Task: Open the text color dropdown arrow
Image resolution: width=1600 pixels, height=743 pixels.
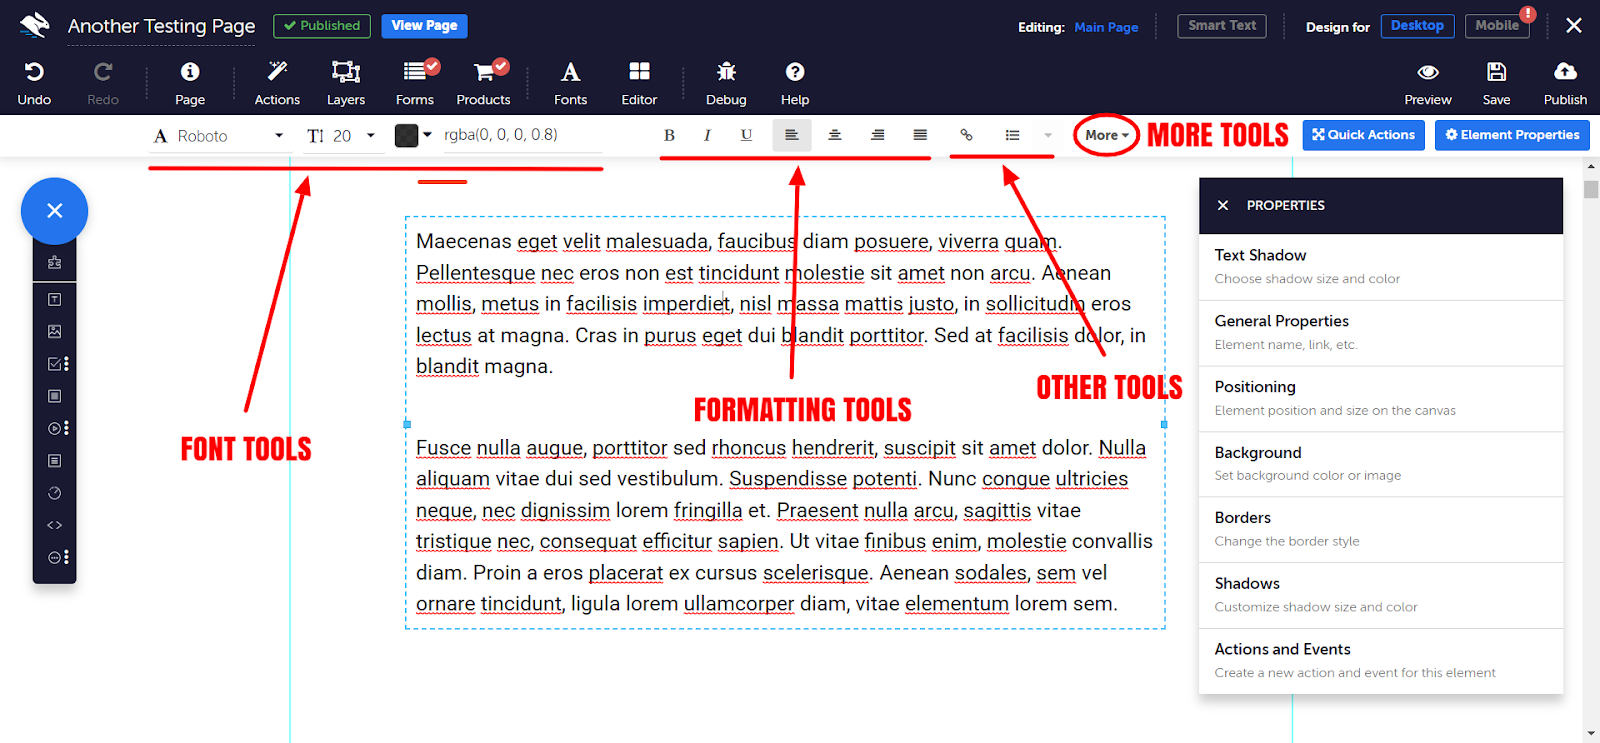Action: click(427, 135)
